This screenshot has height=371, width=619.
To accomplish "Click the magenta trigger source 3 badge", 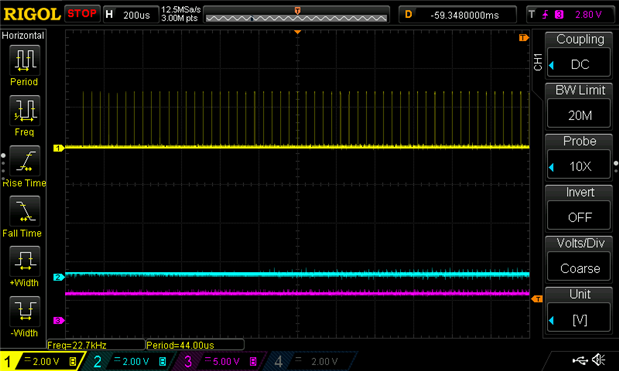I will tap(559, 15).
